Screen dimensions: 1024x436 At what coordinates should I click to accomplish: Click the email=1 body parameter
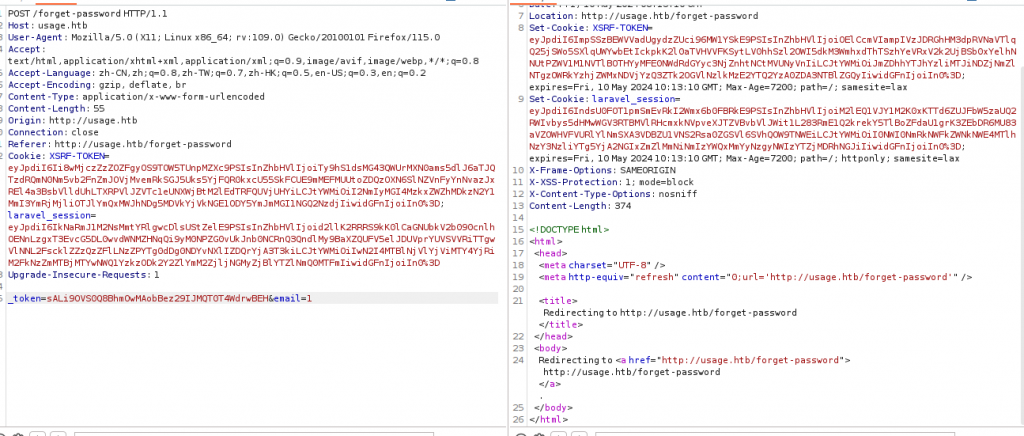[x=293, y=298]
